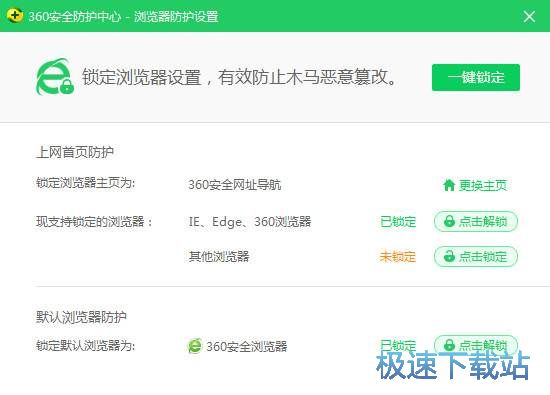Image resolution: width=550 pixels, height=395 pixels.
Task: Click the 锁定默认浏览器为 label
Action: (x=85, y=346)
